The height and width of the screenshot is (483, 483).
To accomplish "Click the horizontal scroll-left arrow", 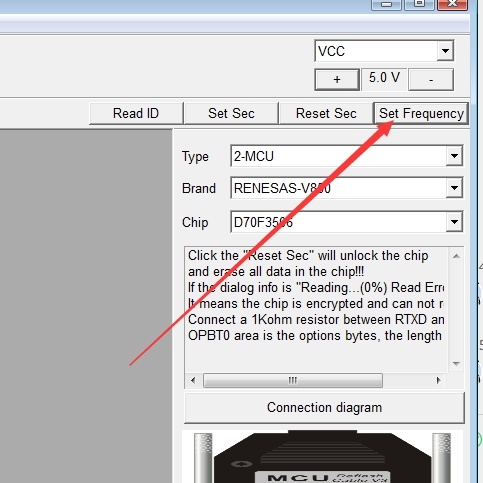I will [x=193, y=380].
